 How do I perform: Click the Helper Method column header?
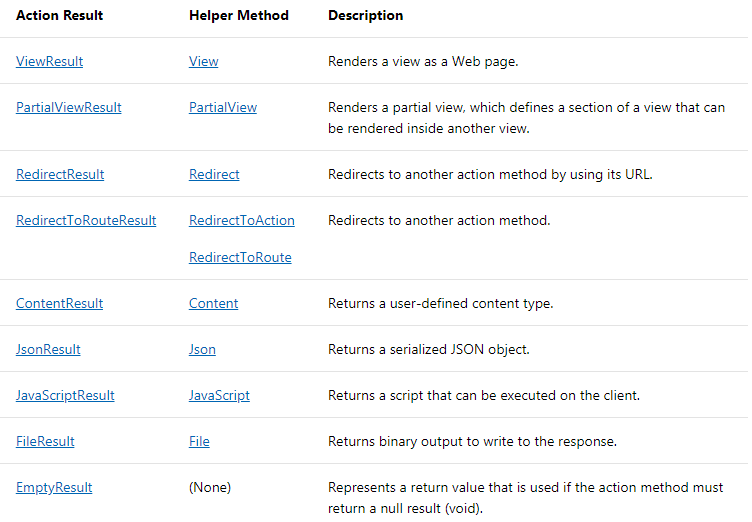(239, 16)
